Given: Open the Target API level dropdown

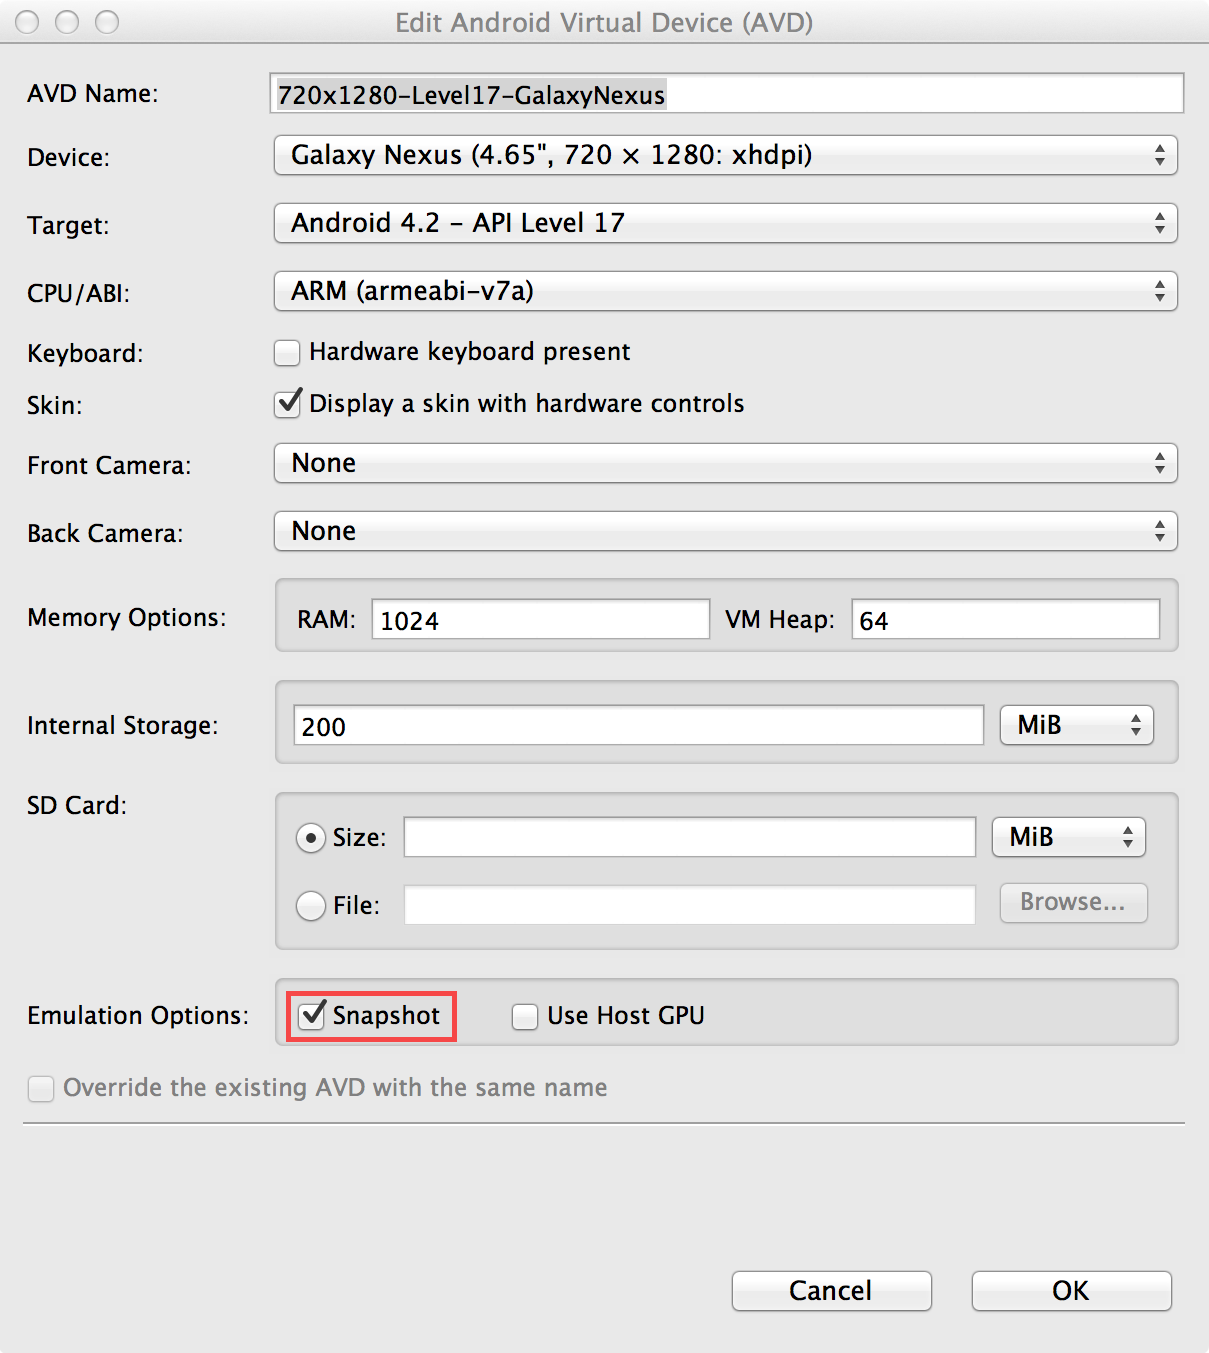Looking at the screenshot, I should click(726, 223).
